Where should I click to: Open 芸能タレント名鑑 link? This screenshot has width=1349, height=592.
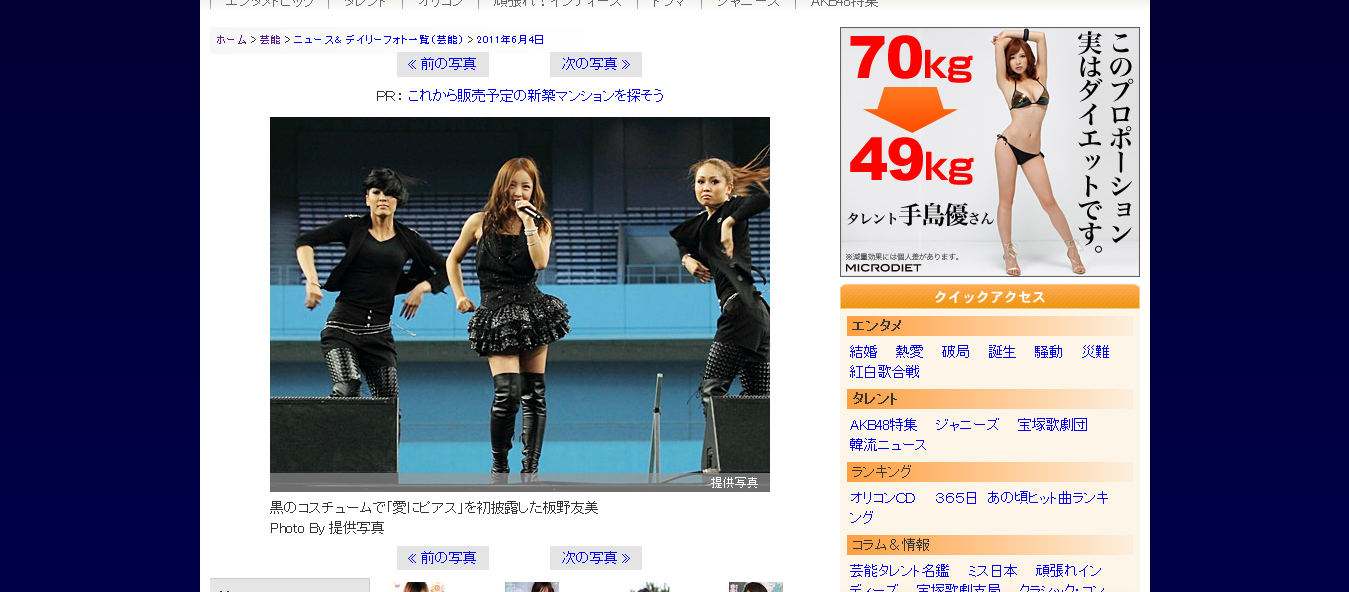(899, 571)
